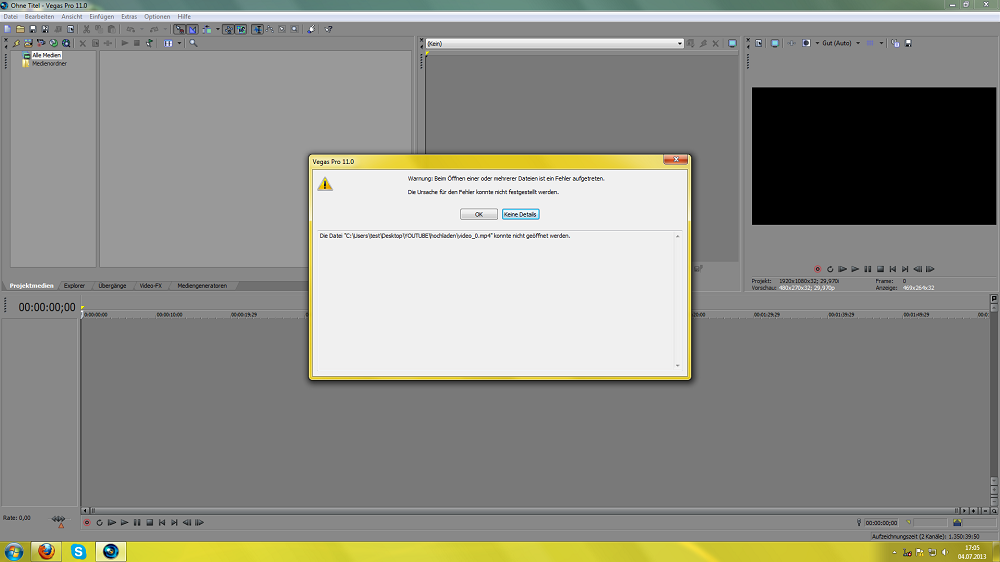Open the Optionen menu
The image size is (1000, 562).
157,17
